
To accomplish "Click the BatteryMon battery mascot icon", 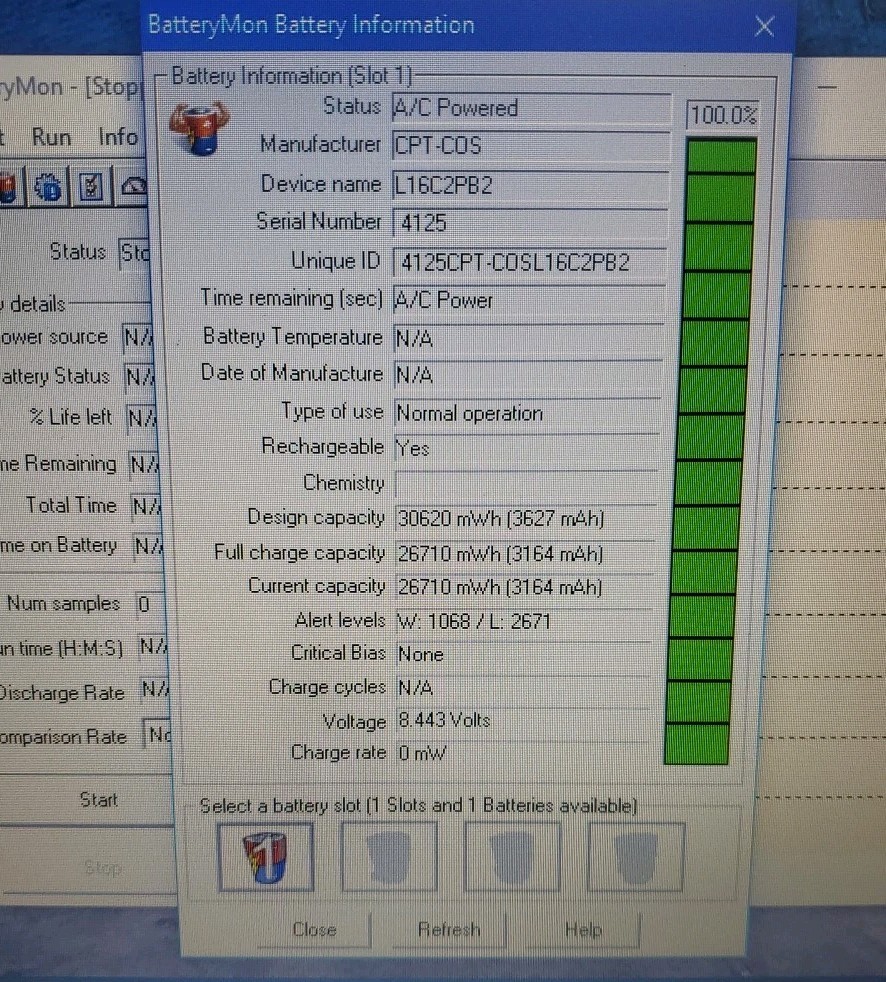I will pos(200,129).
